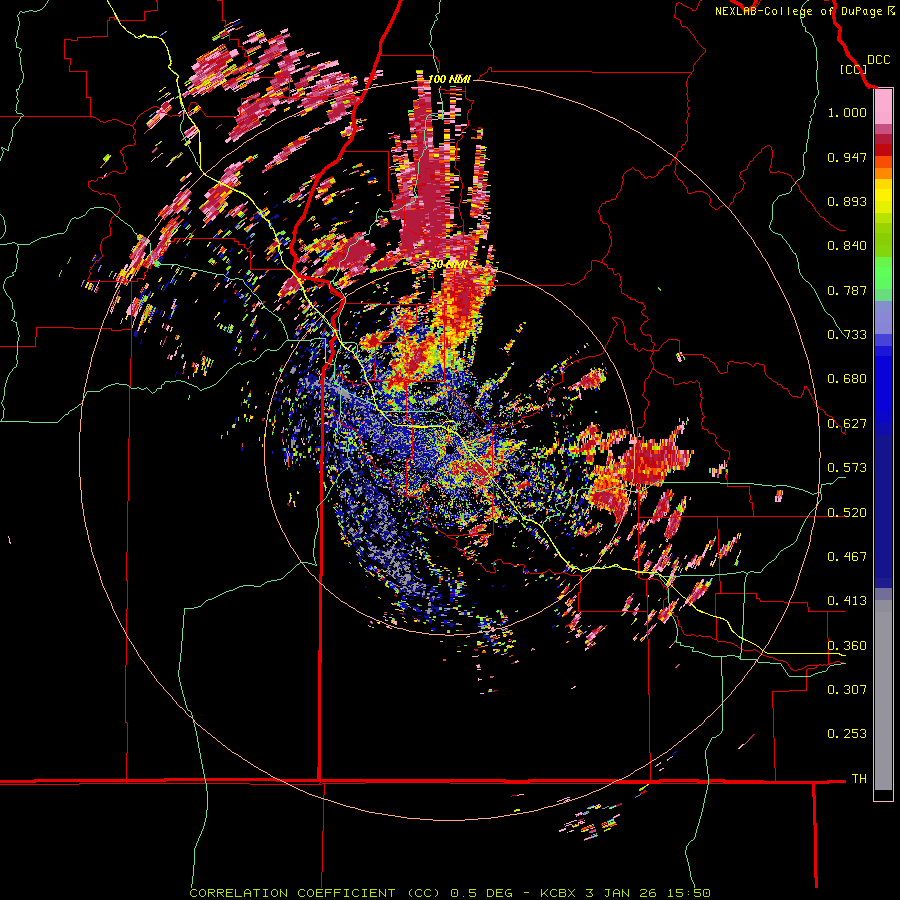Click the TH threshold label on the legend
This screenshot has width=900, height=900.
coord(859,779)
